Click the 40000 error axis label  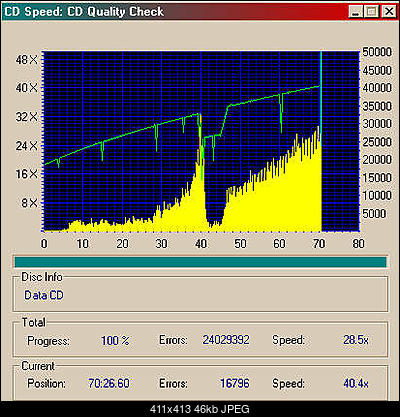[x=377, y=88]
